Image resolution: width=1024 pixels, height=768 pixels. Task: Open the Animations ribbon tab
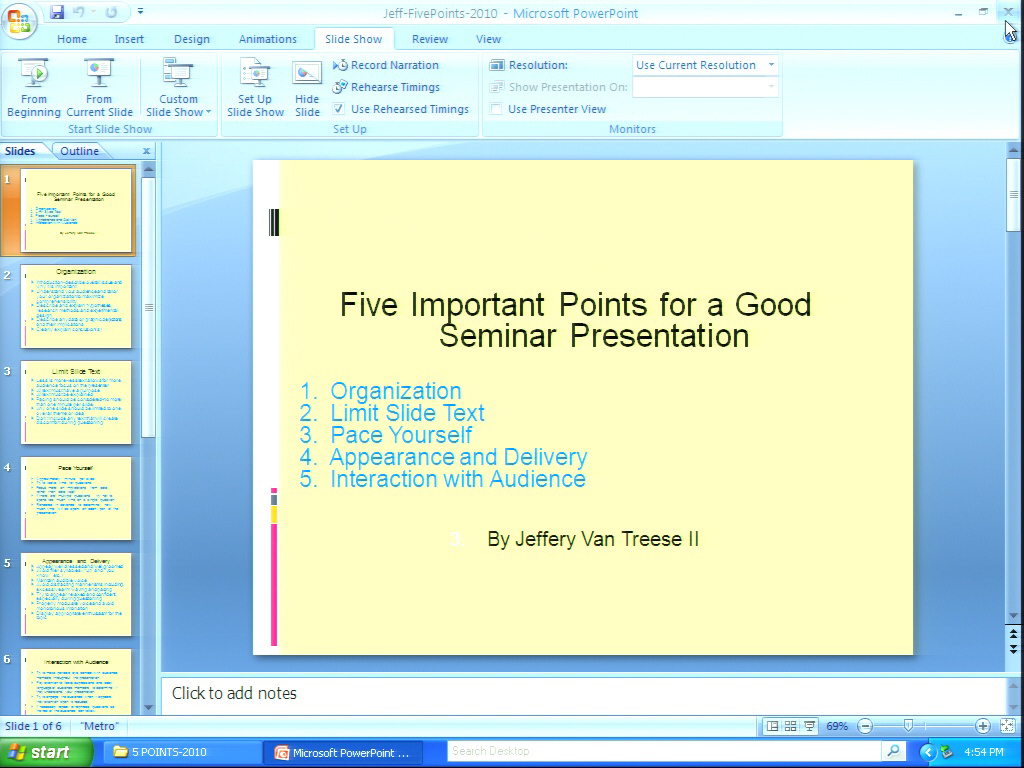click(x=268, y=39)
